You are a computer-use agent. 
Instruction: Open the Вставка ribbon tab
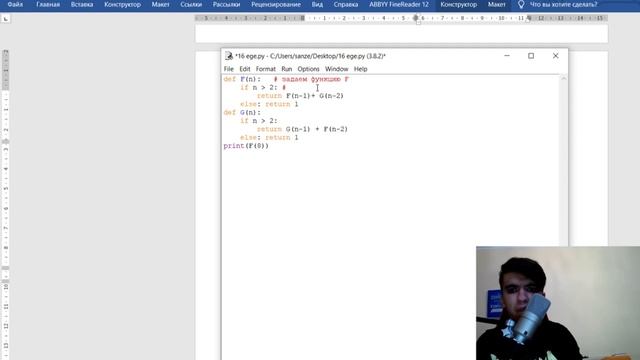[x=82, y=4]
